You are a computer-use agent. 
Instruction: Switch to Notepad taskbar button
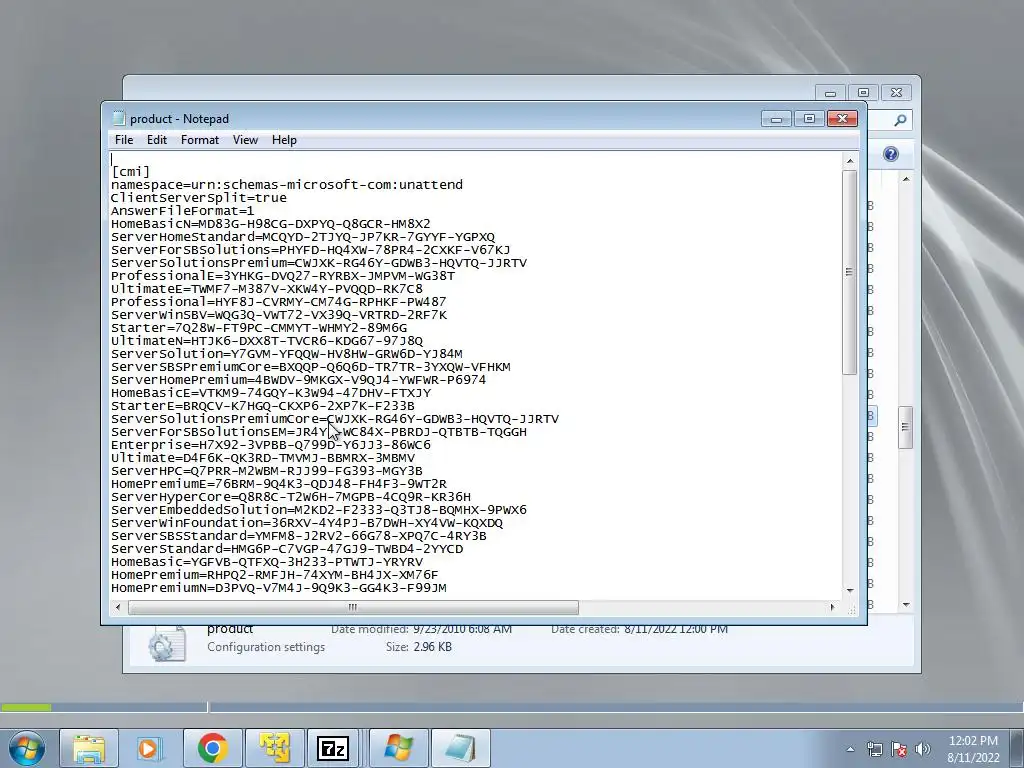coord(460,748)
